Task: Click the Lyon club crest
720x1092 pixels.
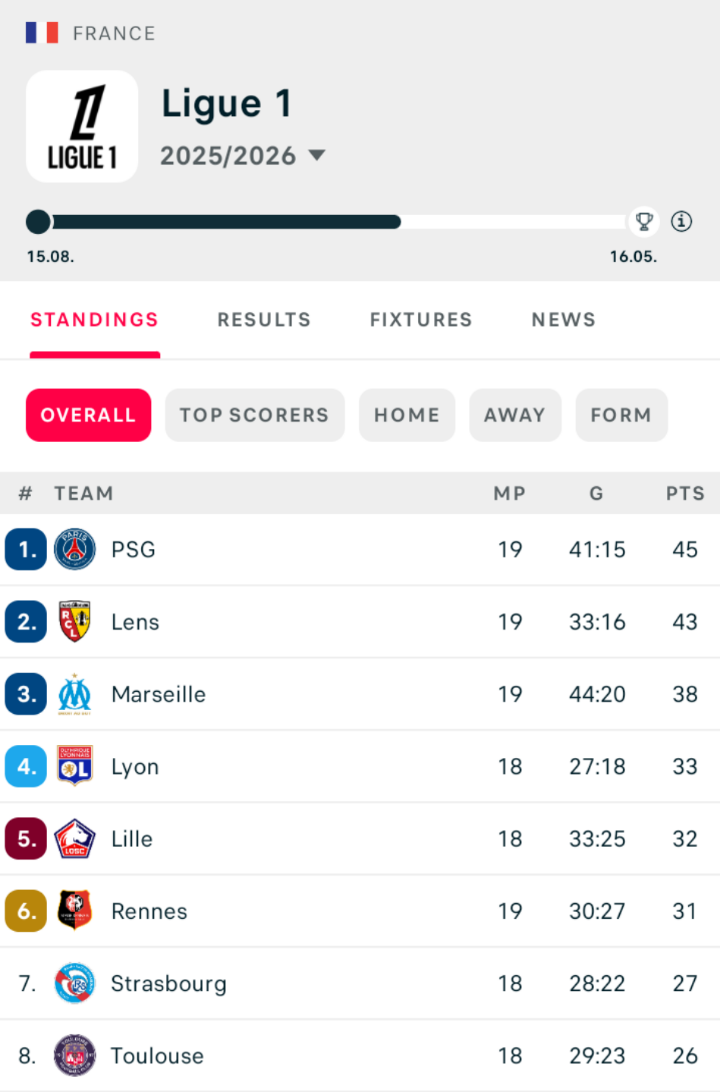Action: pos(72,766)
